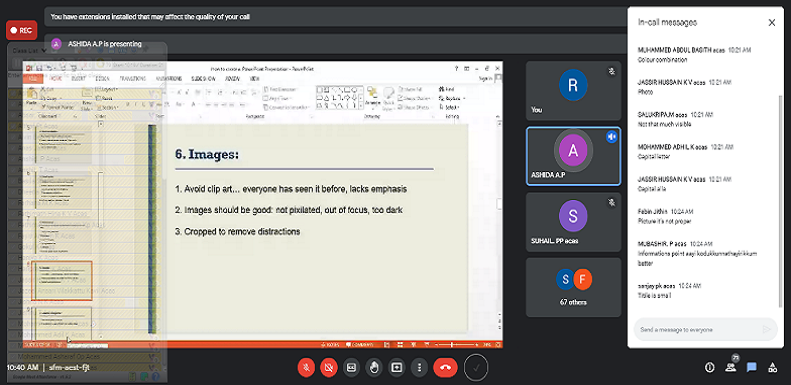Open the Present now screen-share button
This screenshot has width=791, height=385.
(x=397, y=367)
